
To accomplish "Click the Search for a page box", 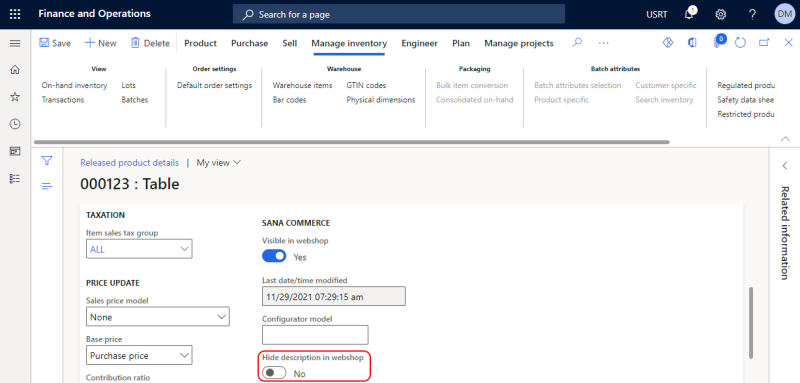I will [x=399, y=14].
